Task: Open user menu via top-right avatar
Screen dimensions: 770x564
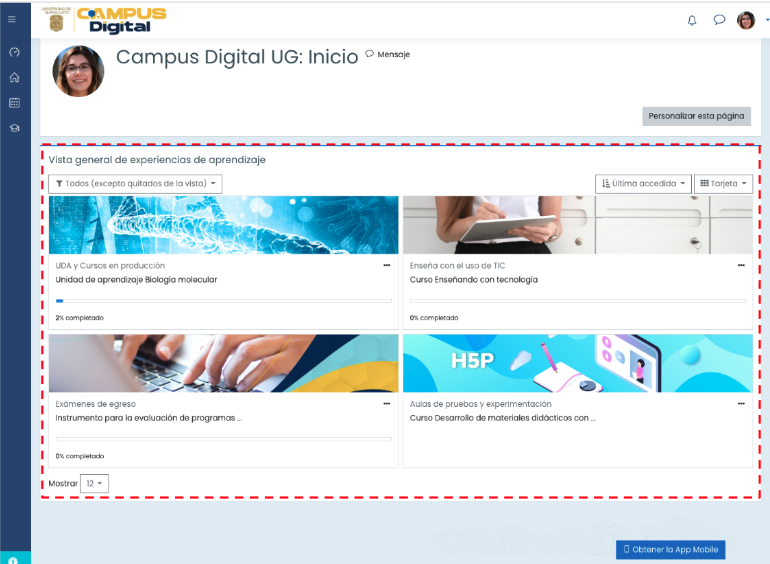Action: (746, 20)
